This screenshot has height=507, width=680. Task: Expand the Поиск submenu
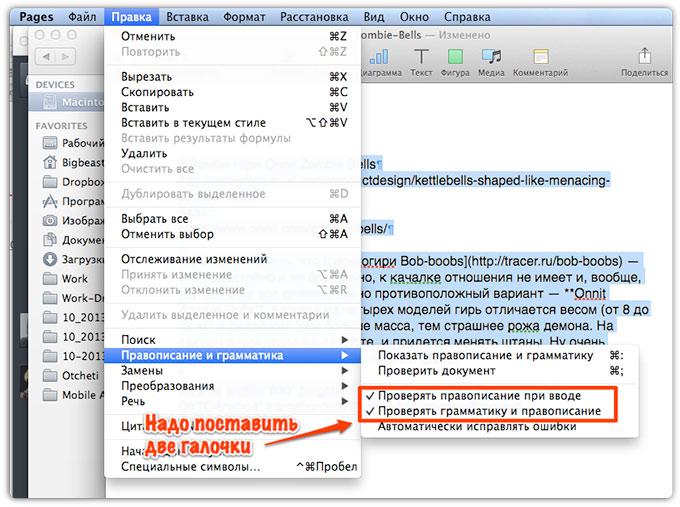click(x=233, y=340)
